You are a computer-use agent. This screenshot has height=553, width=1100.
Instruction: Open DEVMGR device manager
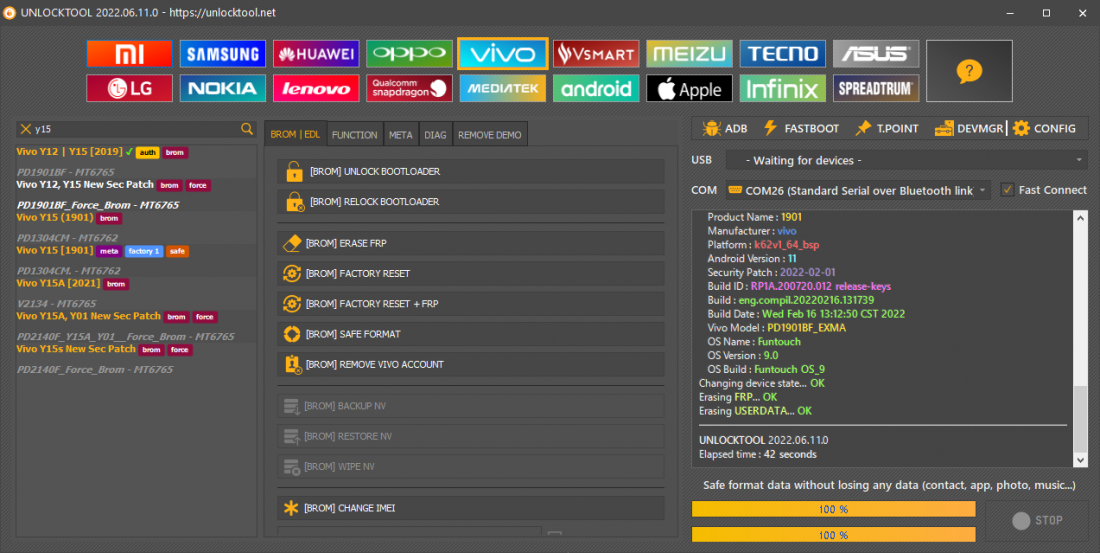(969, 128)
